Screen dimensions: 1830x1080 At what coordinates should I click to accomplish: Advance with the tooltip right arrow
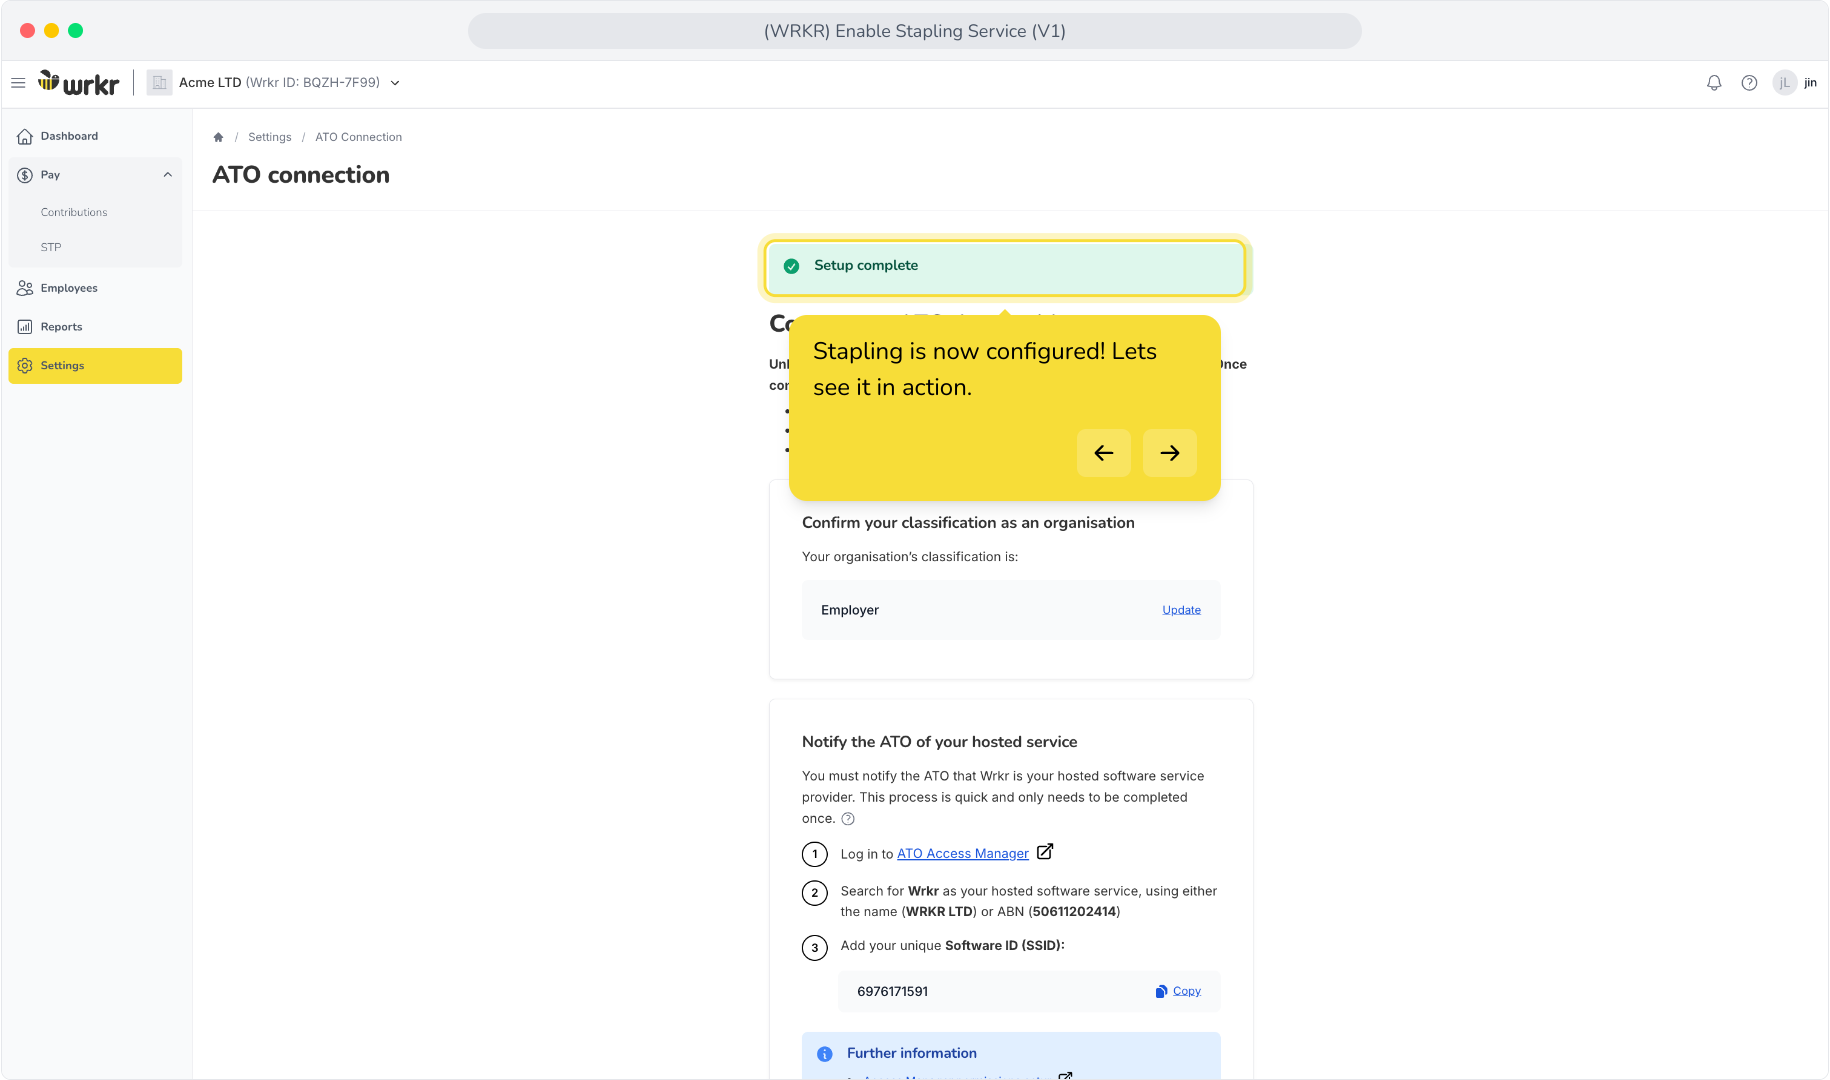[x=1170, y=453]
